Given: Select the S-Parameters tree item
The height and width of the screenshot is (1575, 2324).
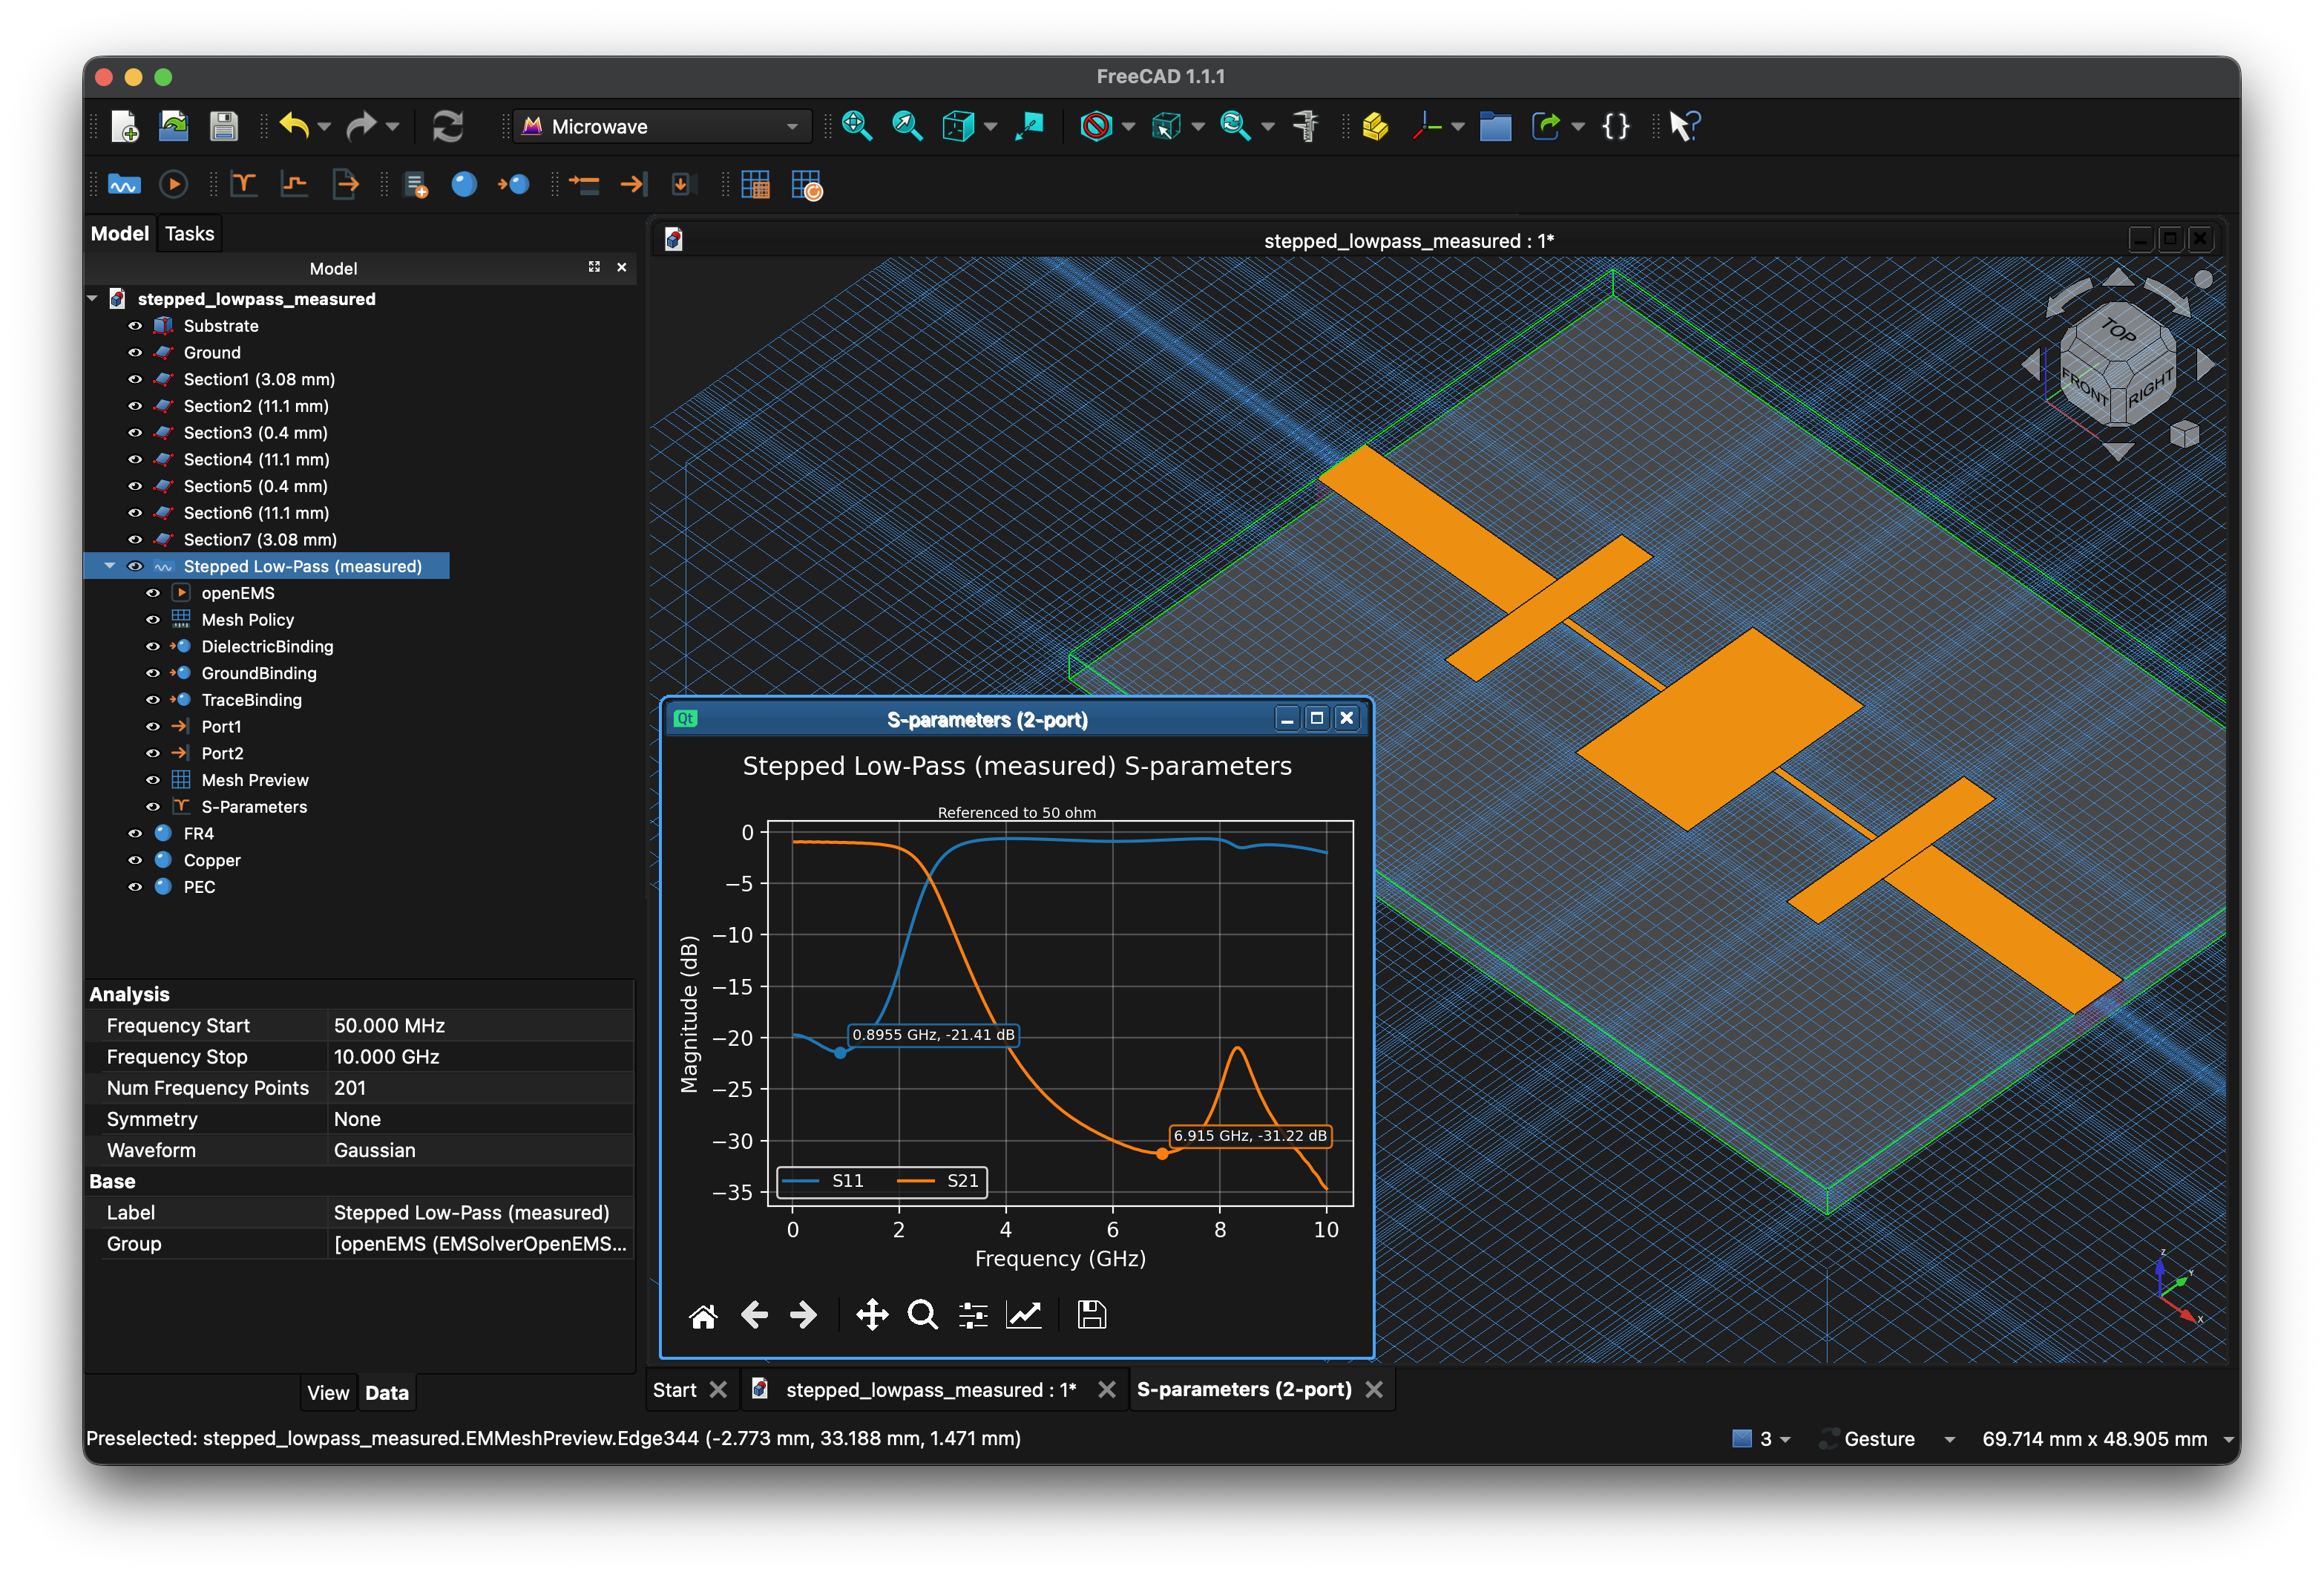Looking at the screenshot, I should point(254,807).
